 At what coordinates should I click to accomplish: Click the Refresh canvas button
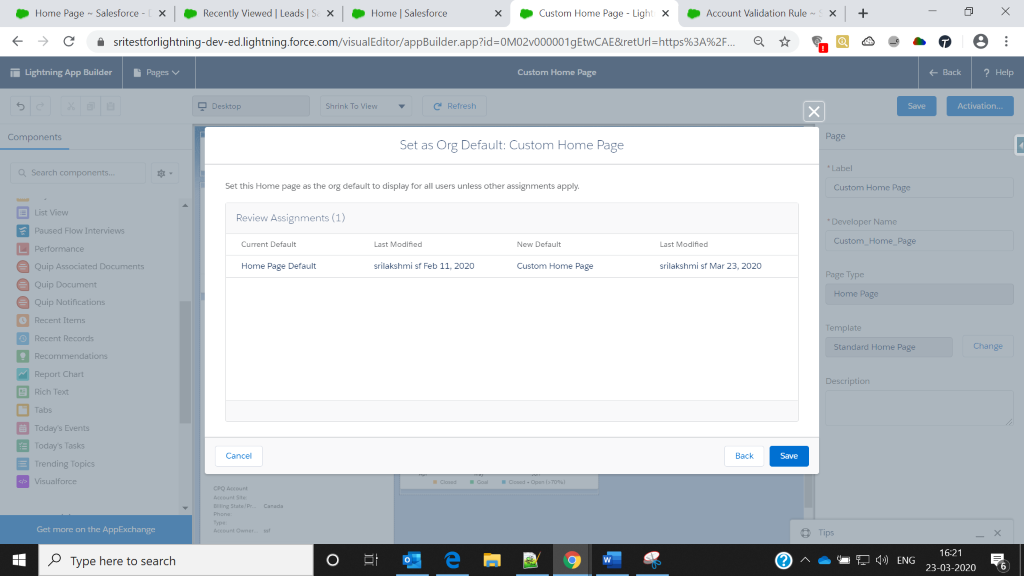click(454, 106)
